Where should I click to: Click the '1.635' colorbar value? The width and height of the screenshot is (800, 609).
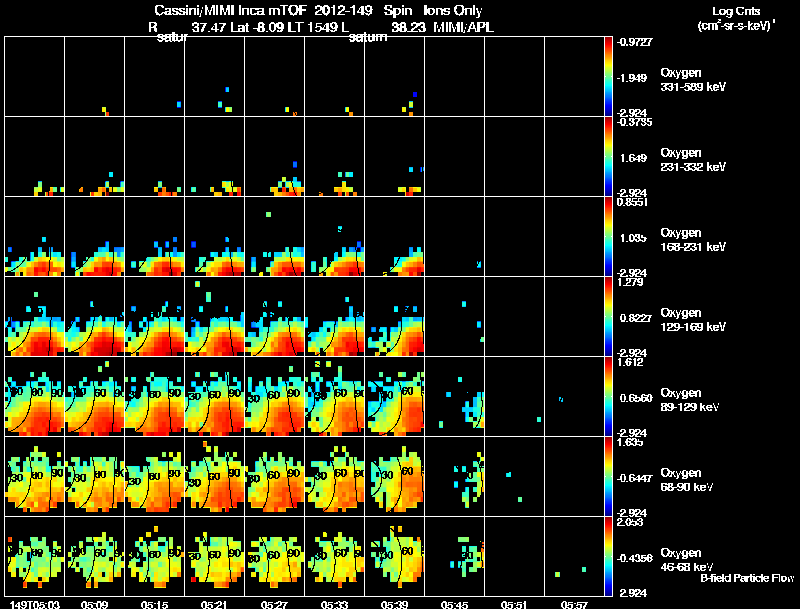[630, 442]
